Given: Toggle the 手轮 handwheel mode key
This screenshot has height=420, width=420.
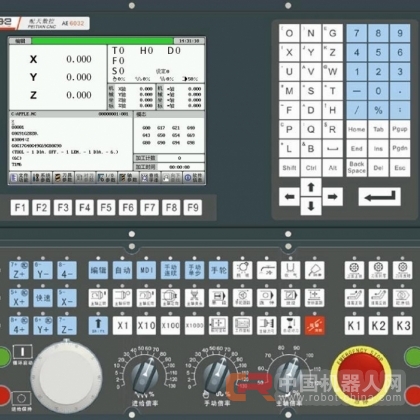Looking at the screenshot, I should (x=218, y=270).
